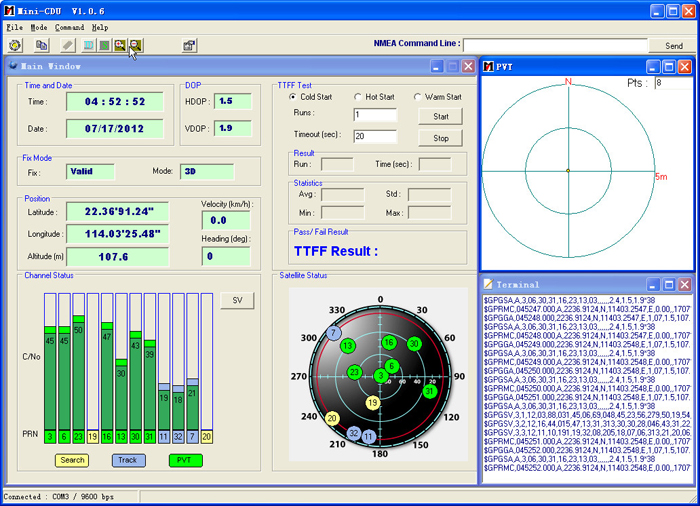Click the copy pages toolbar icon

(x=42, y=45)
